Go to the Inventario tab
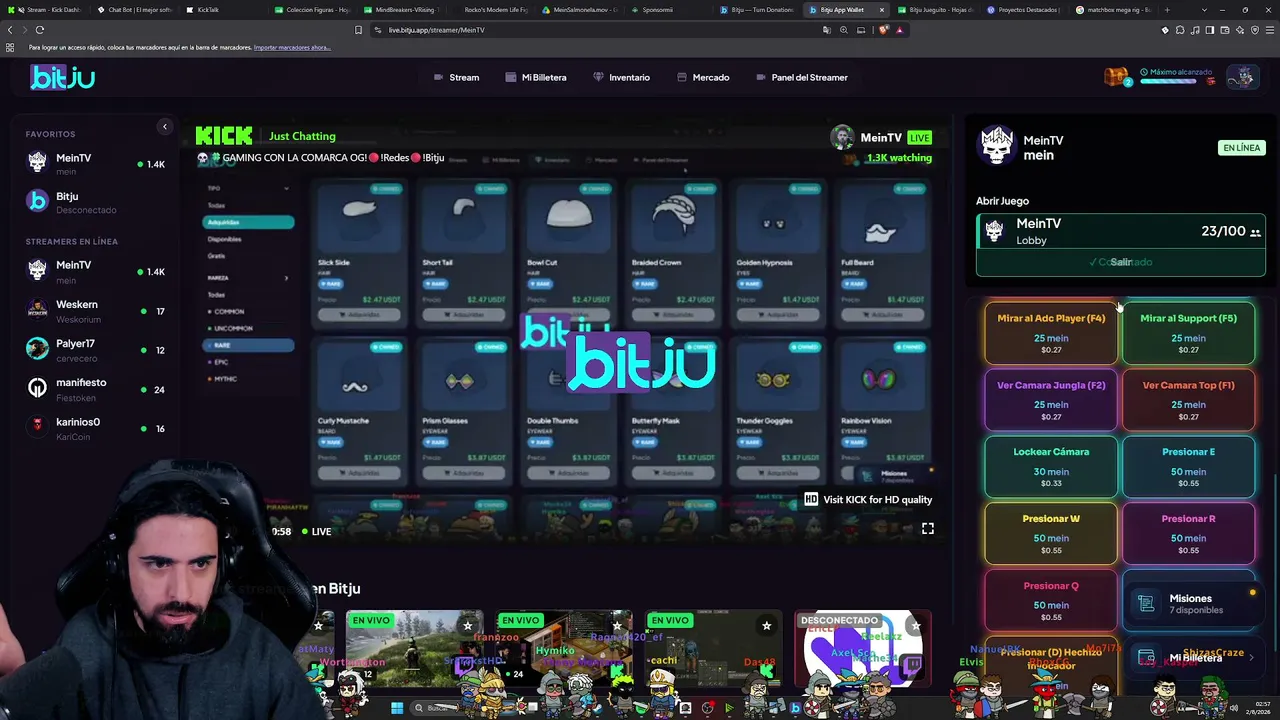This screenshot has height=720, width=1280. [621, 77]
